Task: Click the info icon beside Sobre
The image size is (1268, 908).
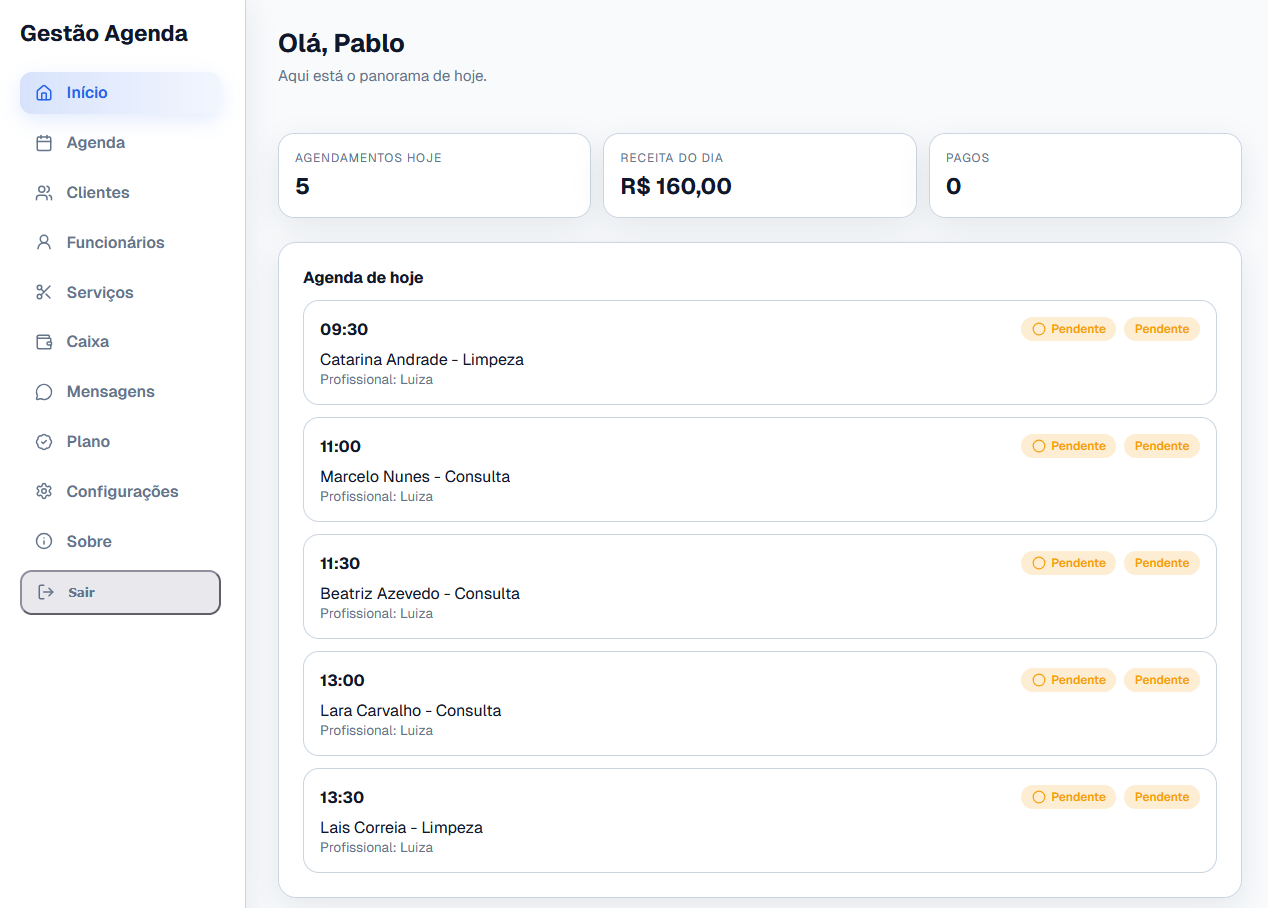Action: pos(44,542)
